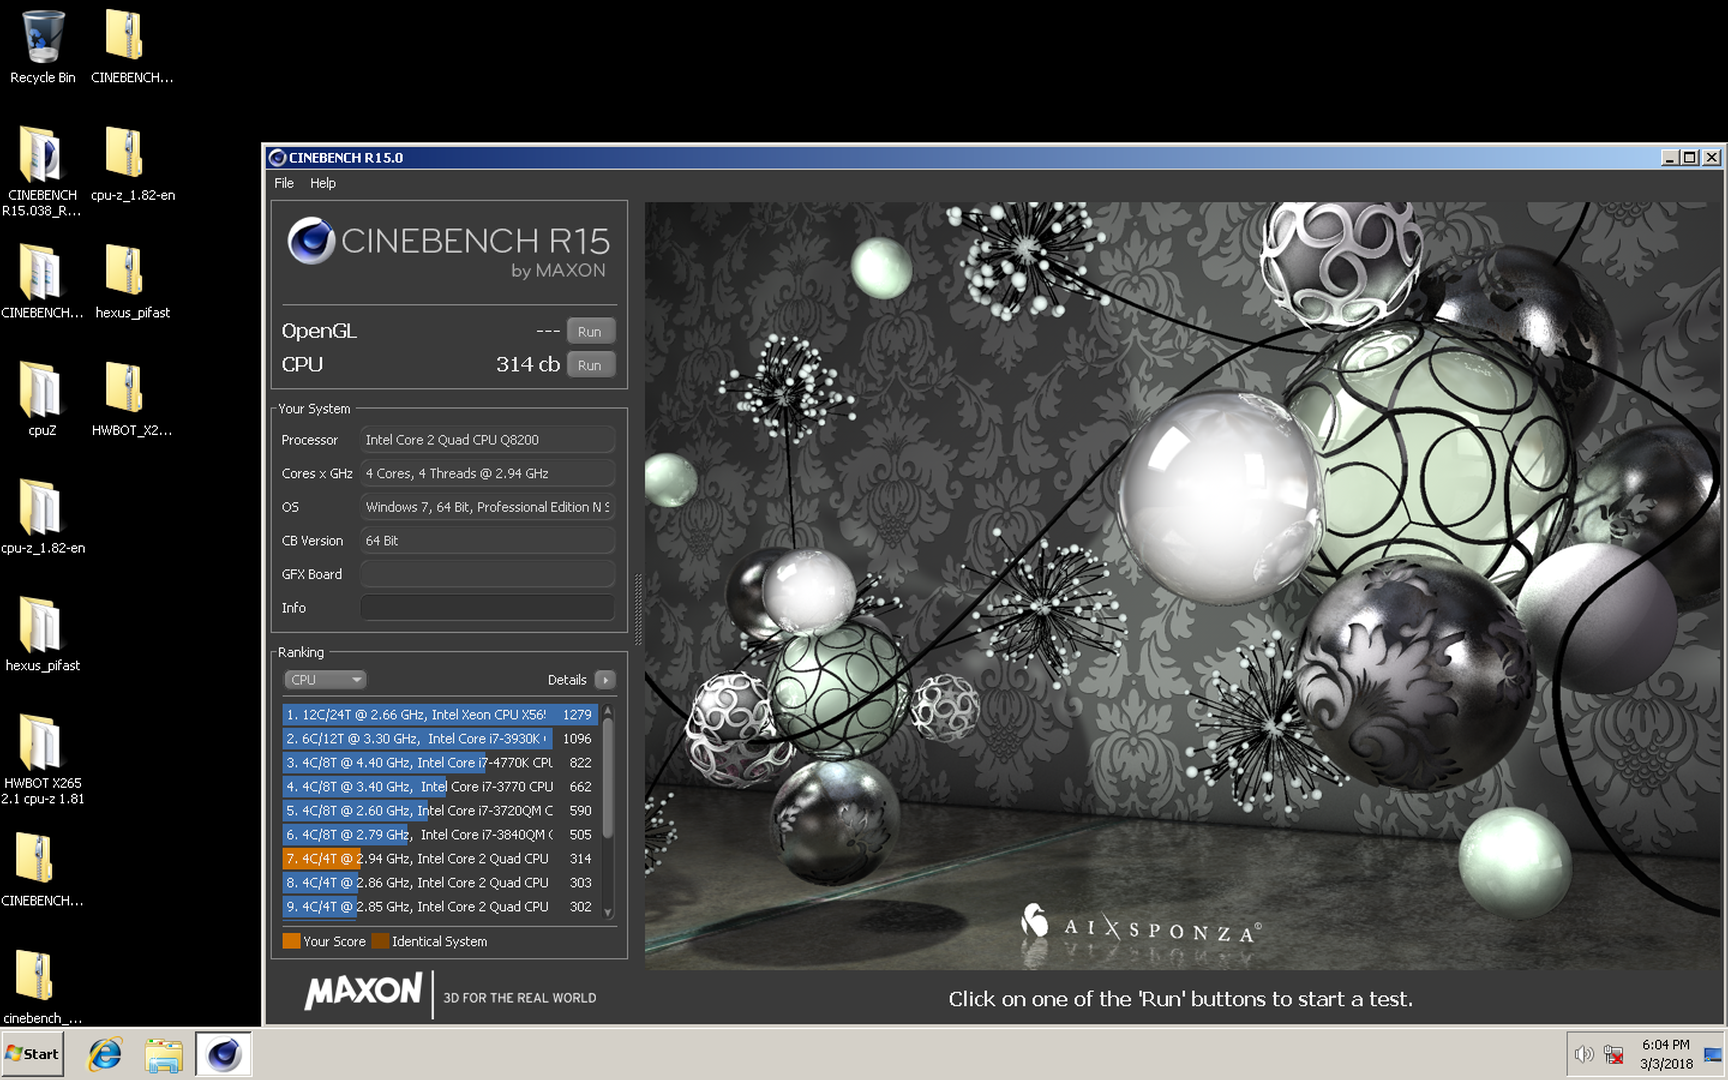
Task: Select ranking row 6 Core i7-3840QM
Action: point(440,835)
